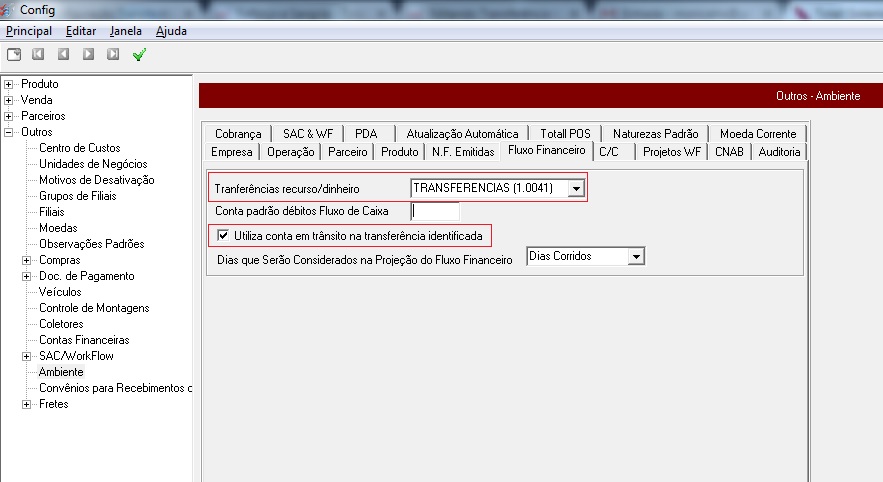Open the Editar menu
Image resolution: width=883 pixels, height=482 pixels.
81,31
